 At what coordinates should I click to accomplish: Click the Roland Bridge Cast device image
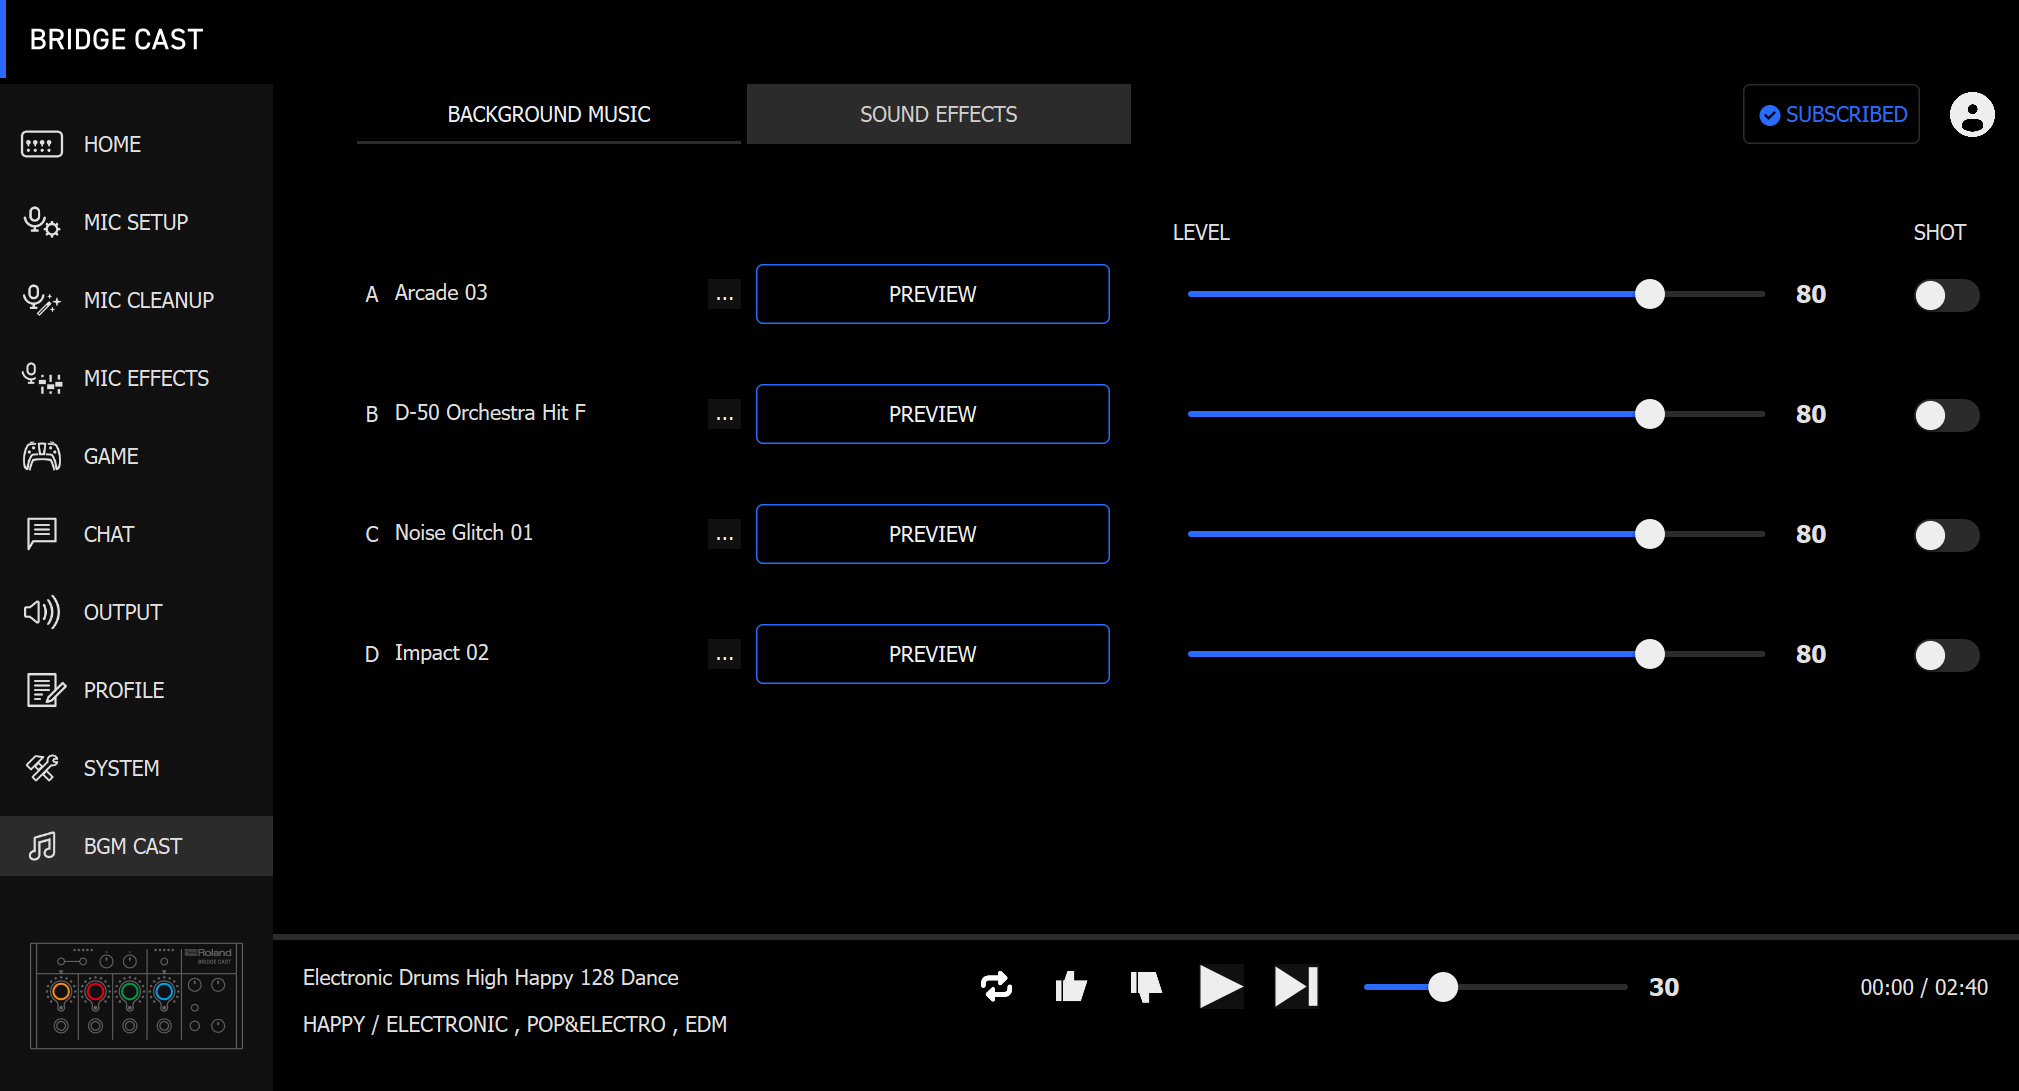tap(136, 996)
